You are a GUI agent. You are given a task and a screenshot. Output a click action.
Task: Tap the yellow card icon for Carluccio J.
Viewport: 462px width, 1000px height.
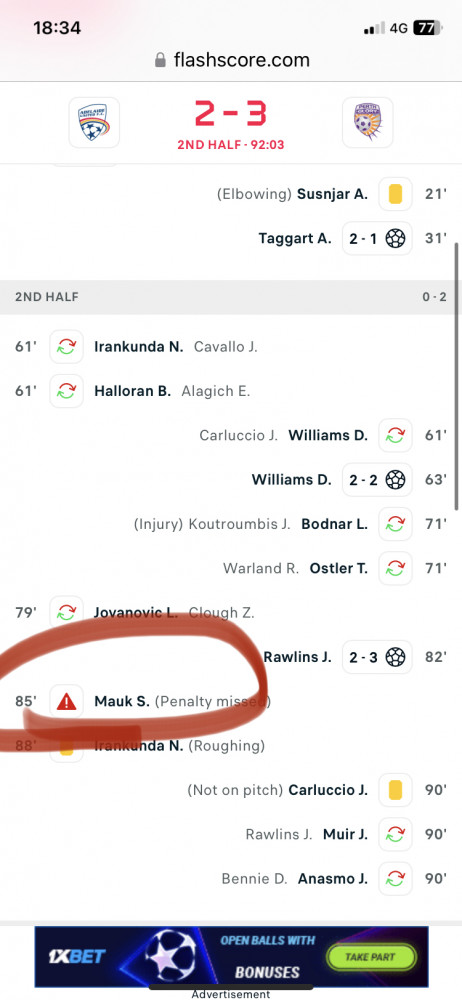395,790
